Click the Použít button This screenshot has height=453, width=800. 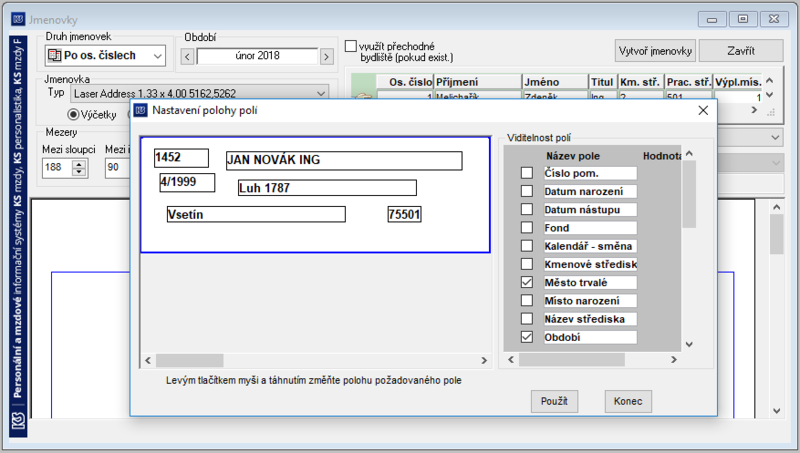pyautogui.click(x=554, y=401)
